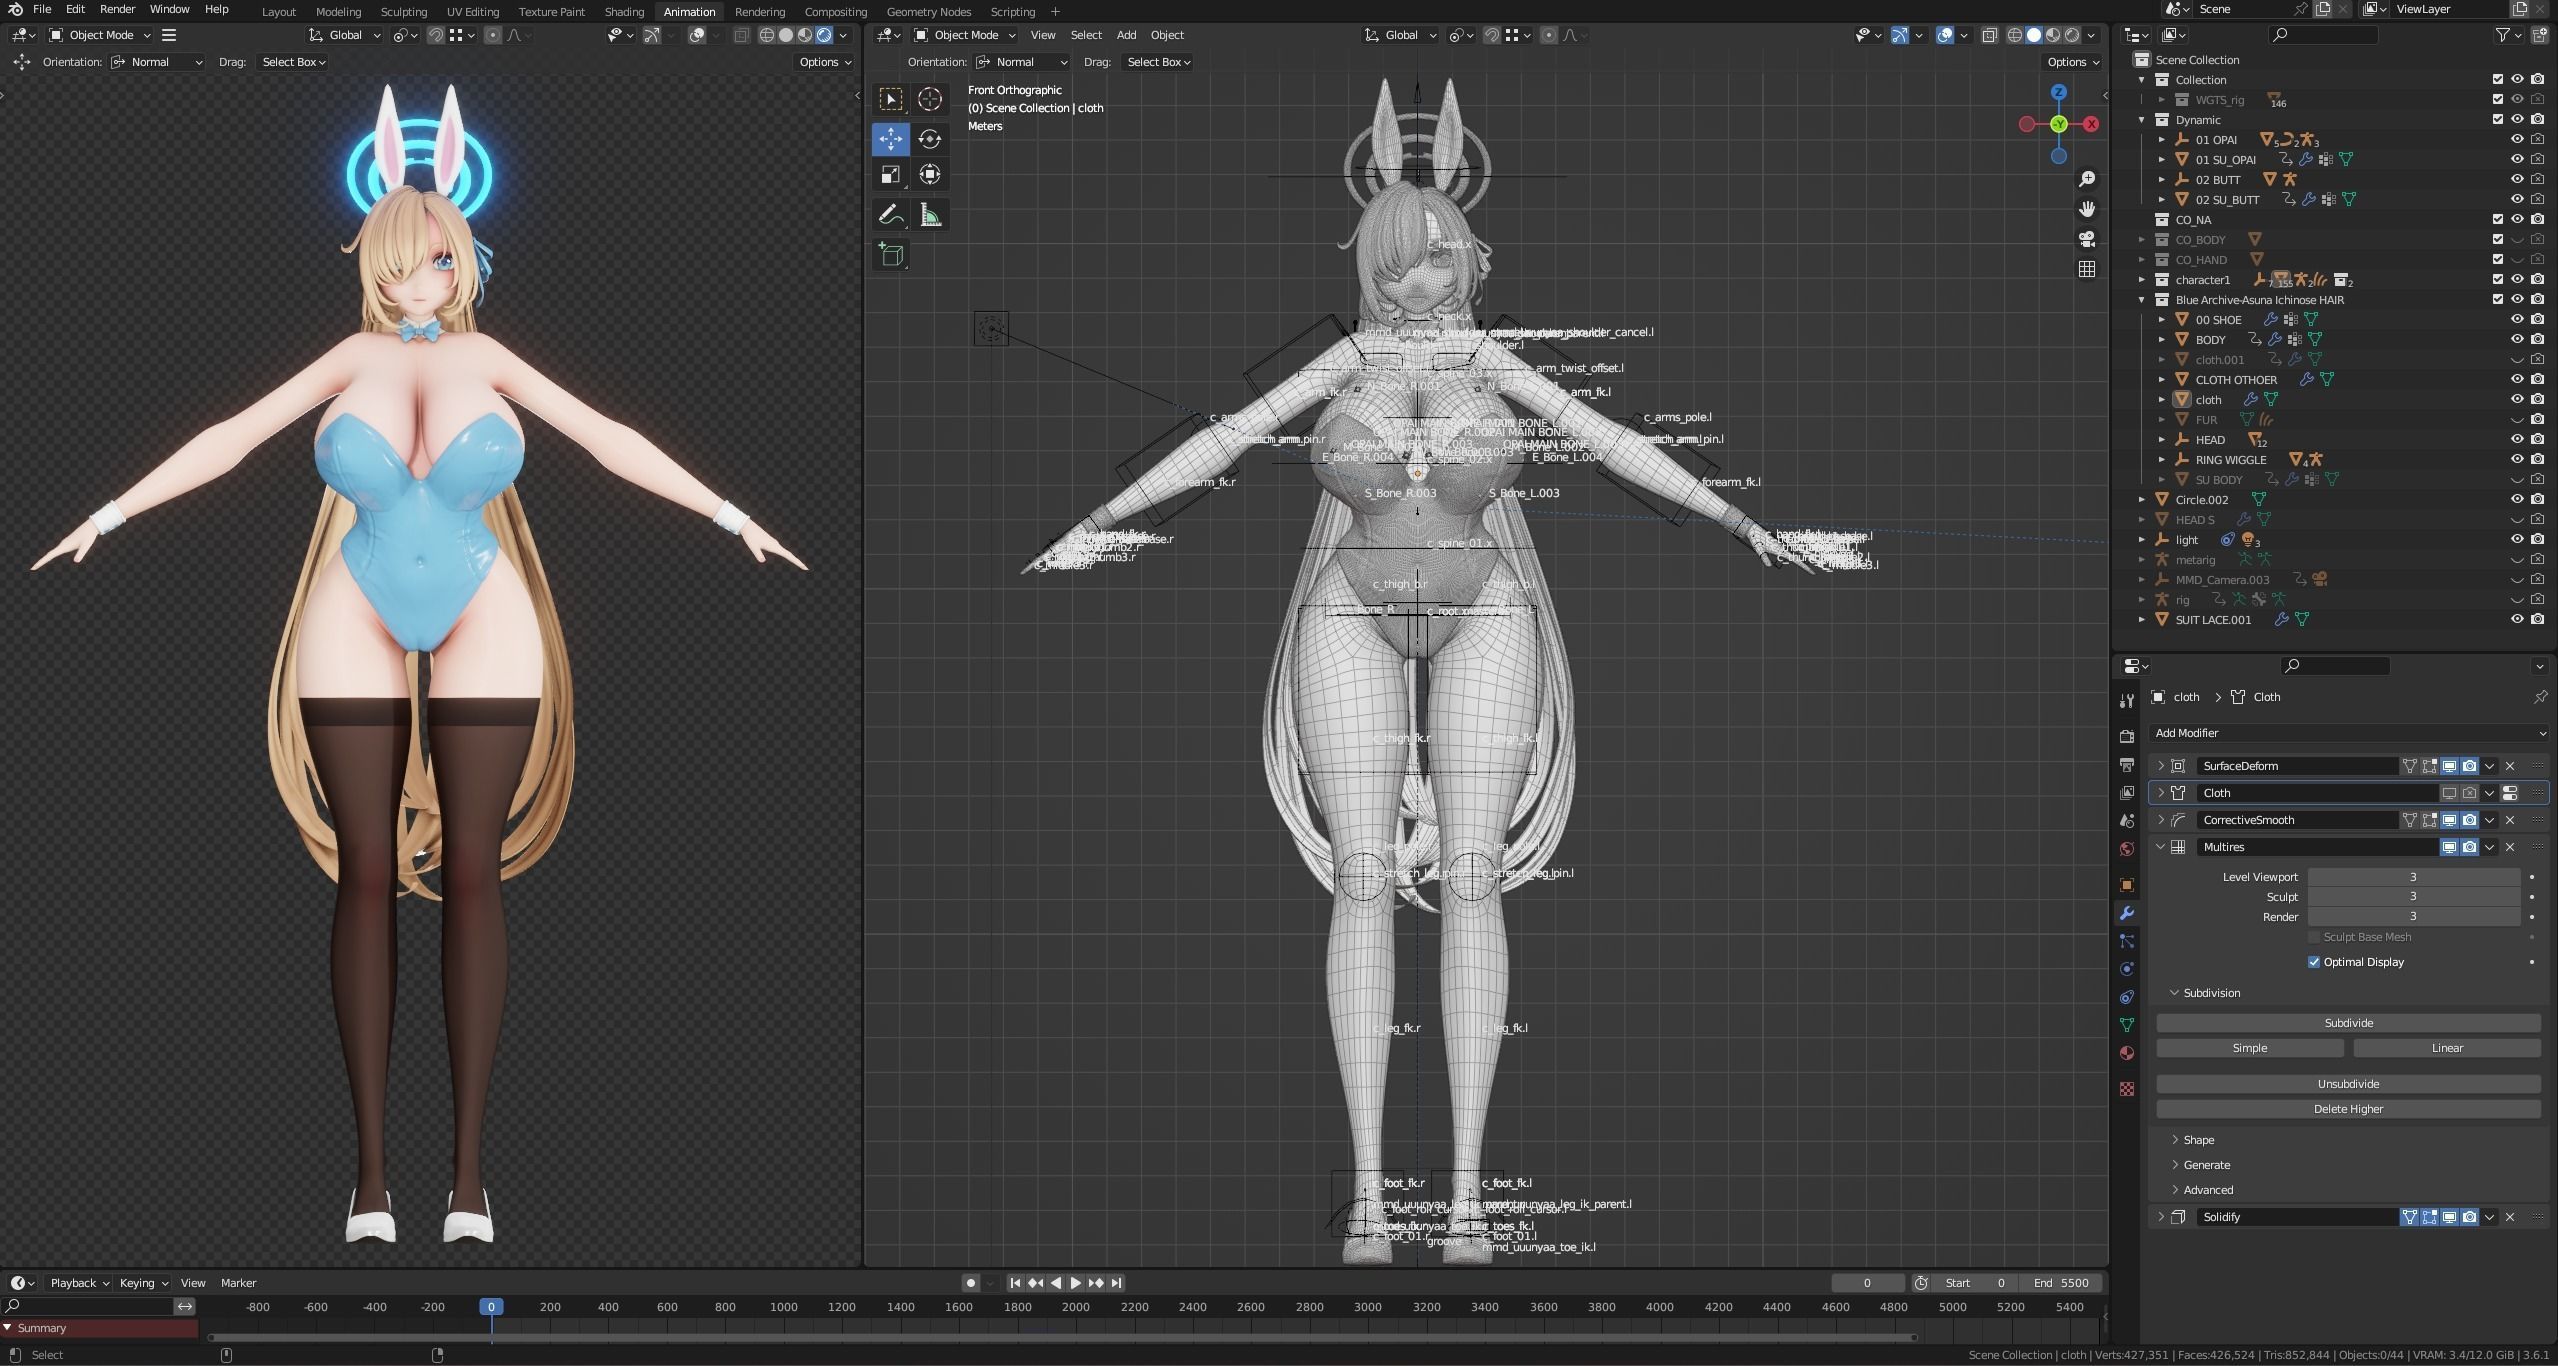
Task: Select the Annotate pencil tool
Action: [890, 215]
